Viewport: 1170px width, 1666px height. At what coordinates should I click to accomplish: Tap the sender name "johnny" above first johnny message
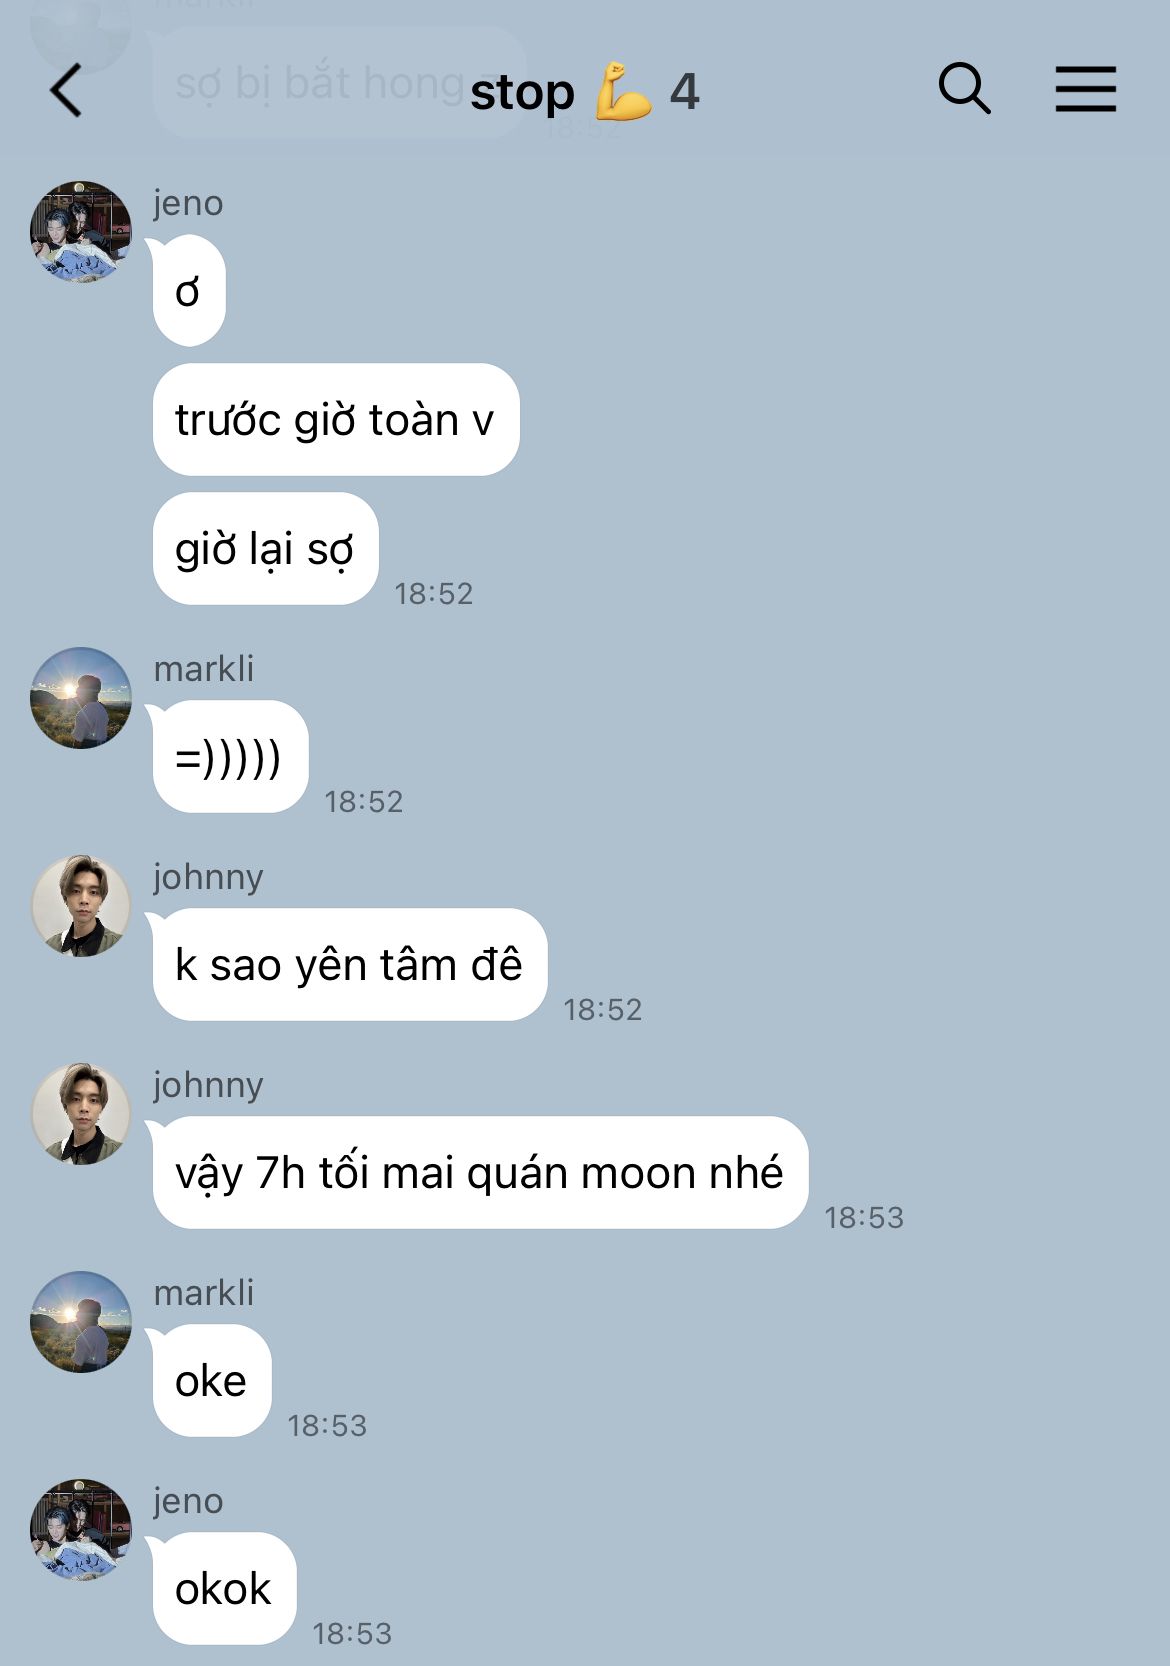pyautogui.click(x=208, y=877)
